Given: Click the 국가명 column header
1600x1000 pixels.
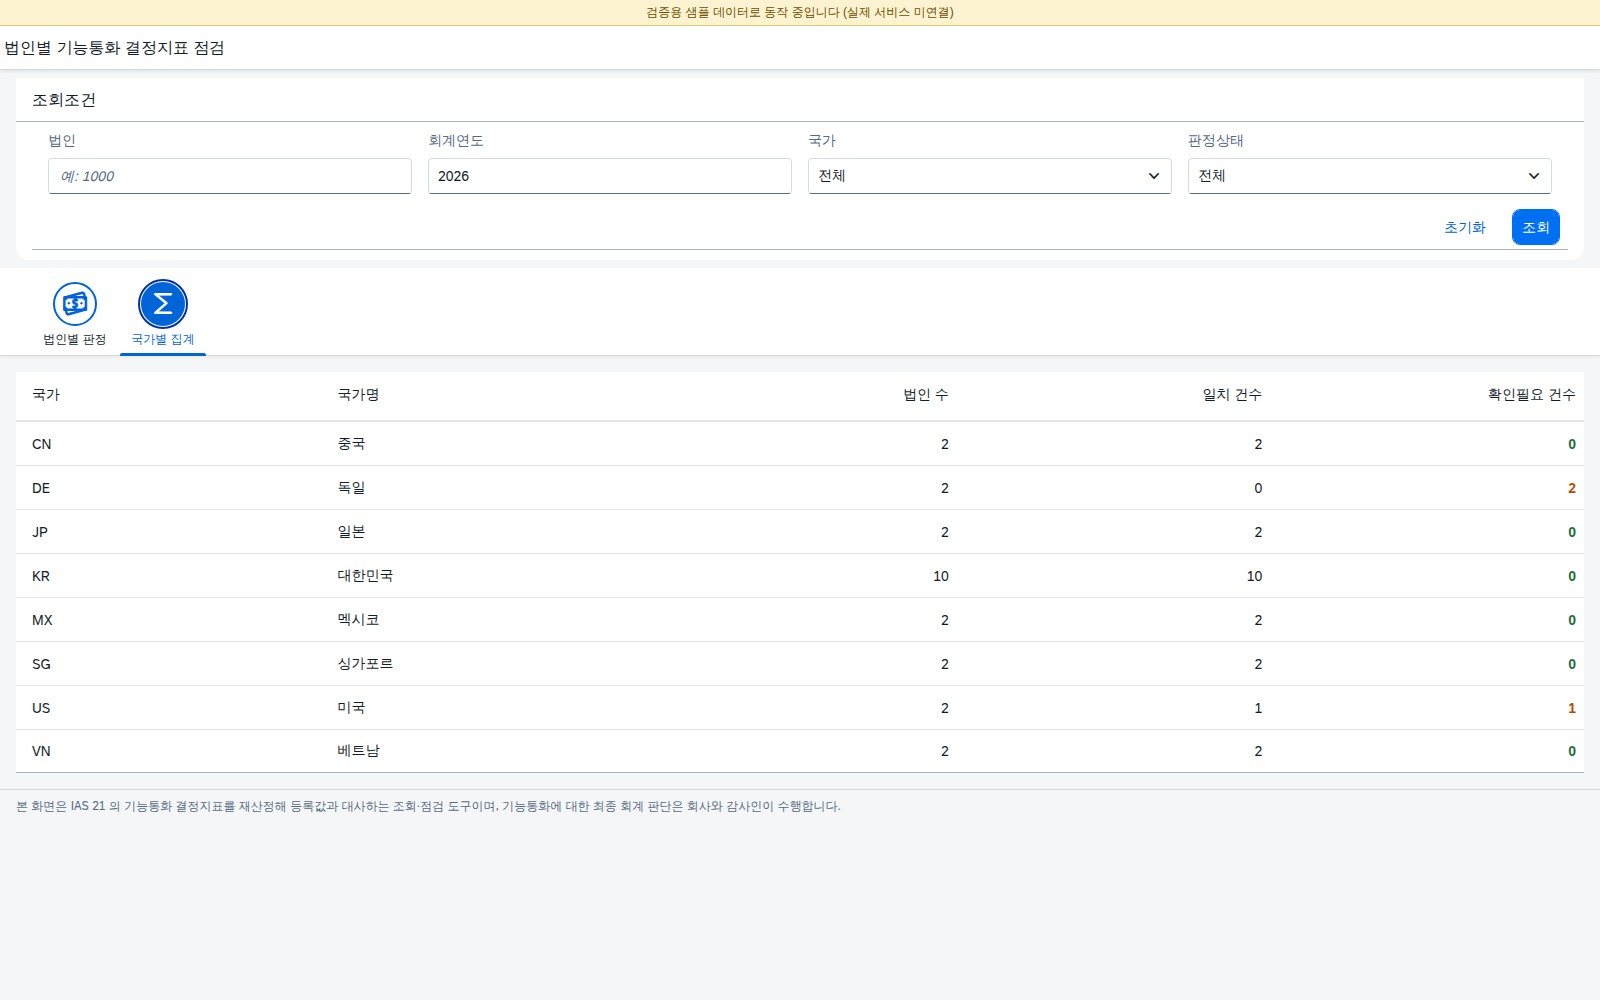Looking at the screenshot, I should tap(358, 395).
